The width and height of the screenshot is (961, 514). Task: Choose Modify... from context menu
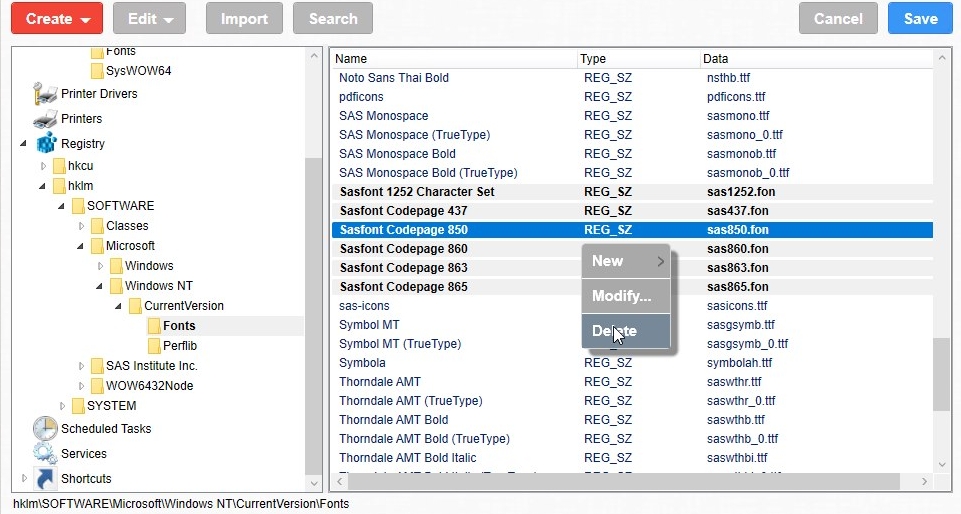tap(626, 297)
